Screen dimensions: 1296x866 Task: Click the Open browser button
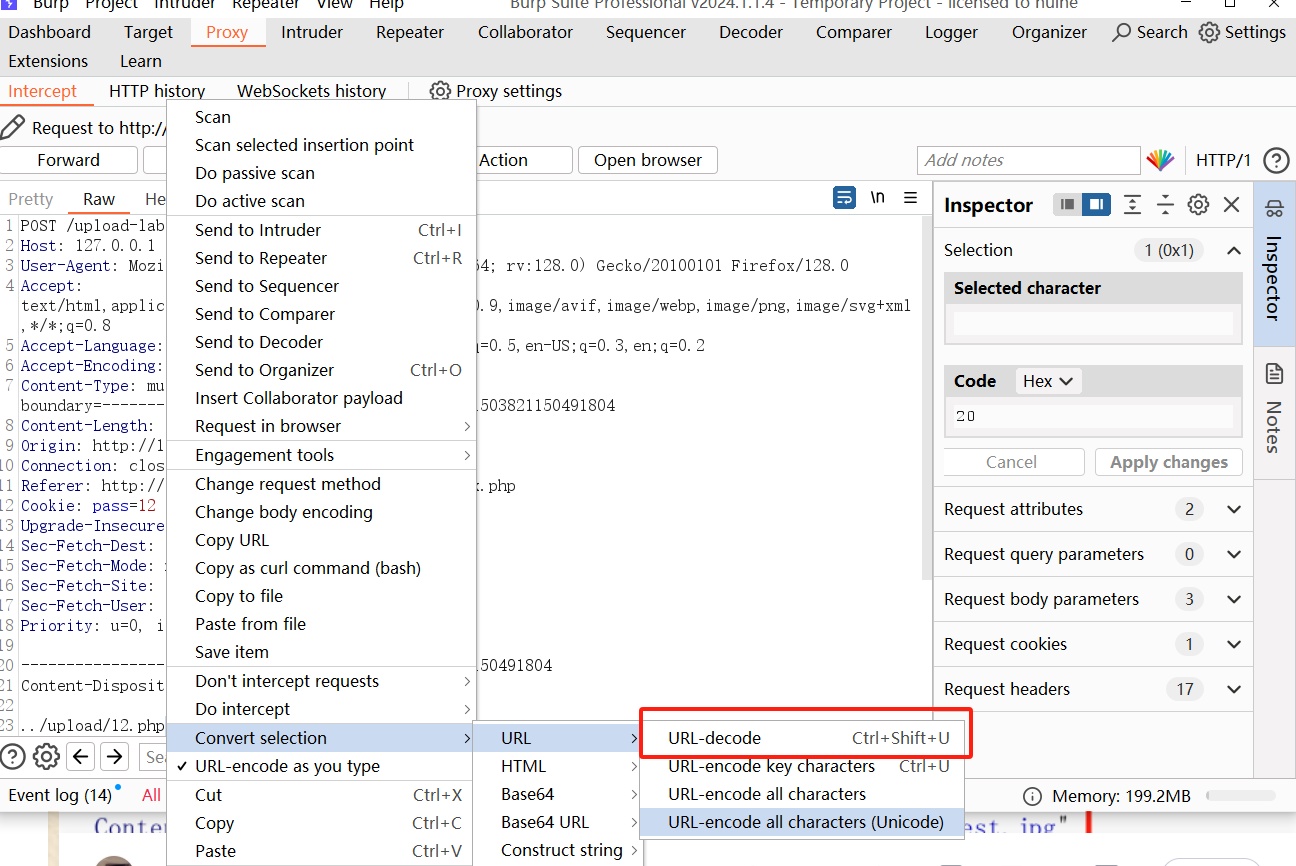click(x=648, y=160)
